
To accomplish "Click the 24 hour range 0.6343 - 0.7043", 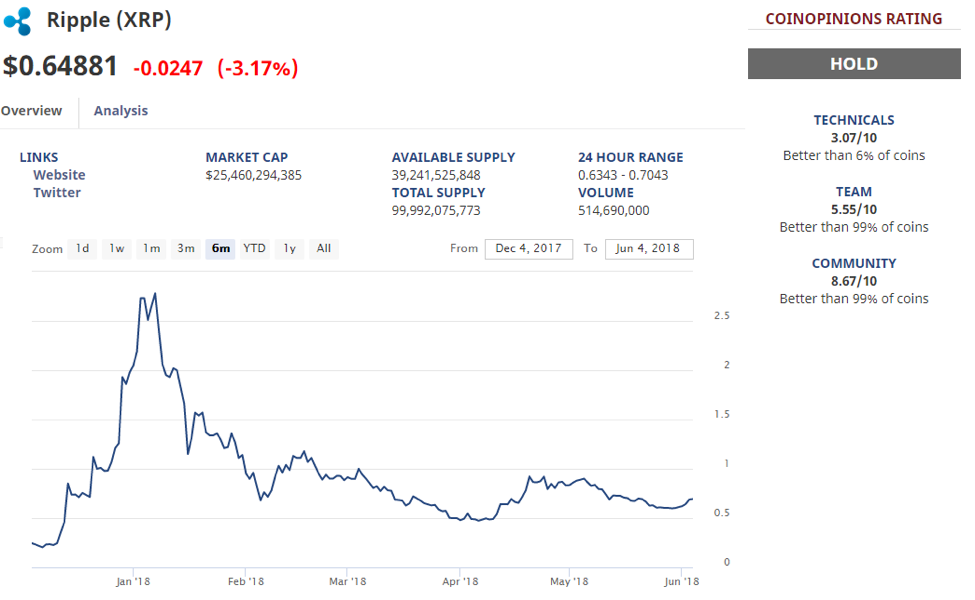I will coord(623,175).
